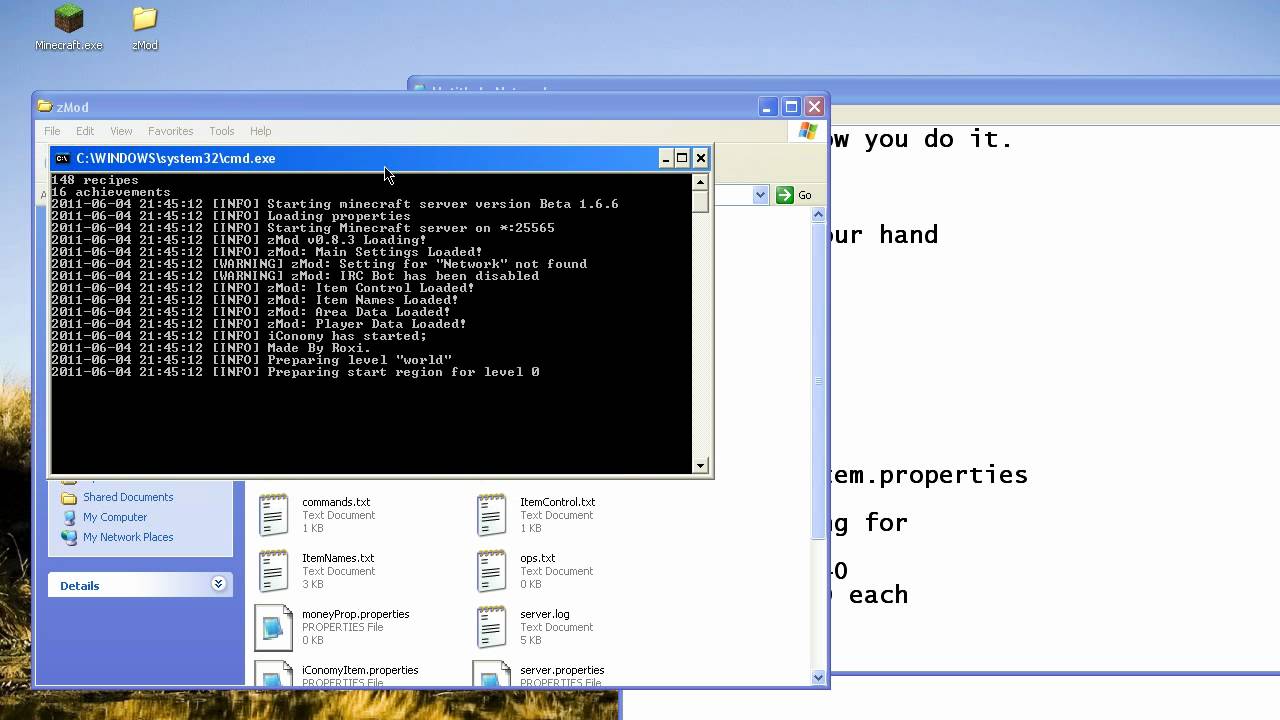1280x720 pixels.
Task: Click "g for" text in Notepad window
Action: [870, 523]
